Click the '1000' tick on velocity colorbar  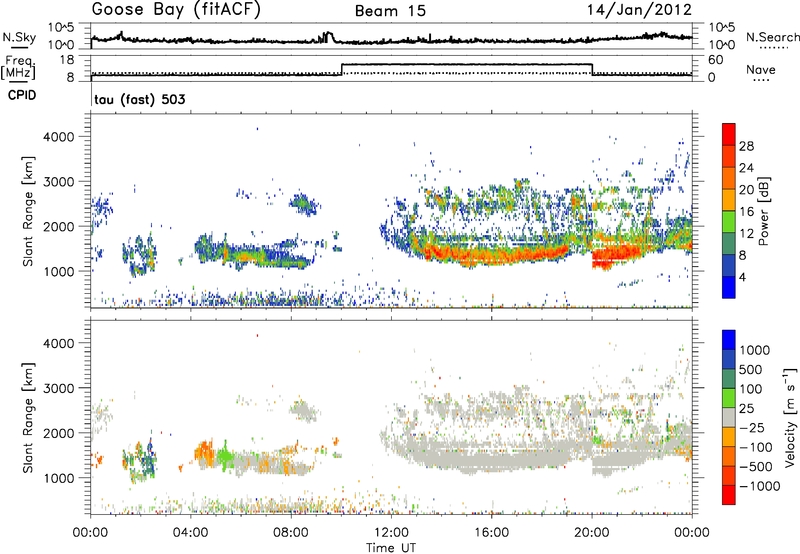pyautogui.click(x=755, y=350)
